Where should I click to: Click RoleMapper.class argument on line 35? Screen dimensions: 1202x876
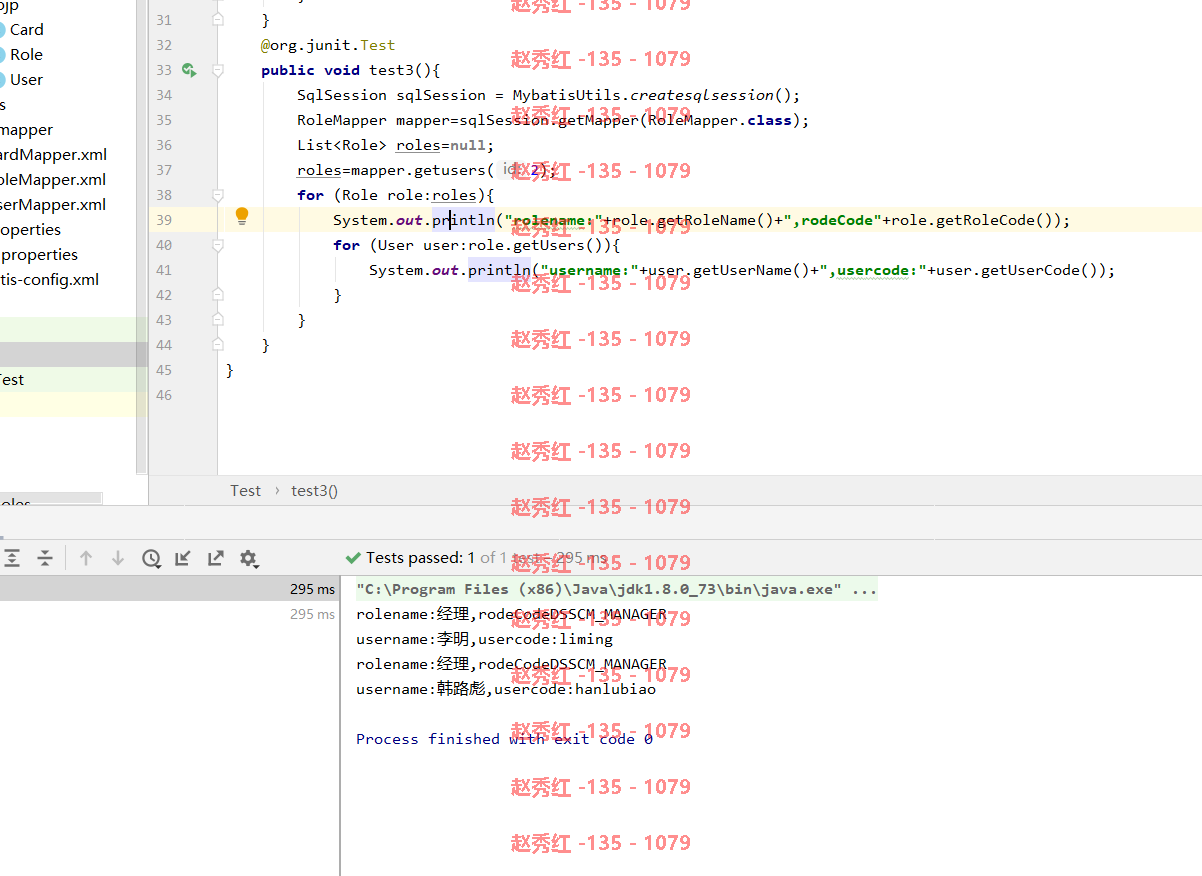coord(719,120)
